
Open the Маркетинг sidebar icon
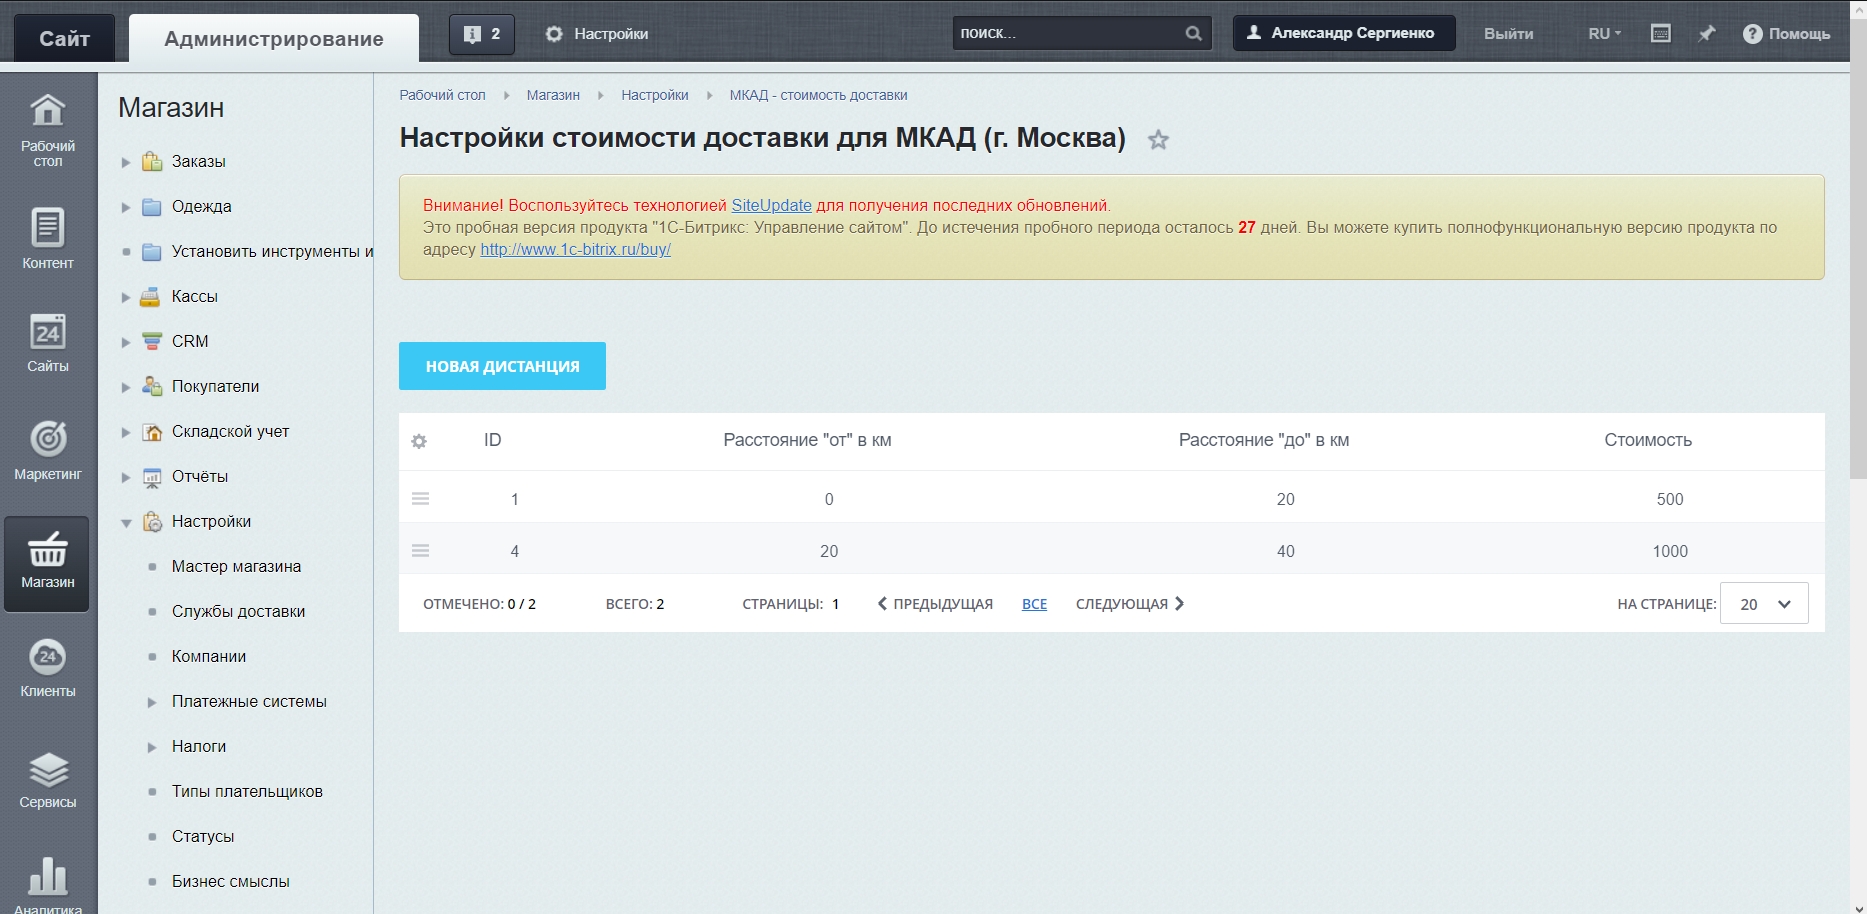click(x=48, y=450)
